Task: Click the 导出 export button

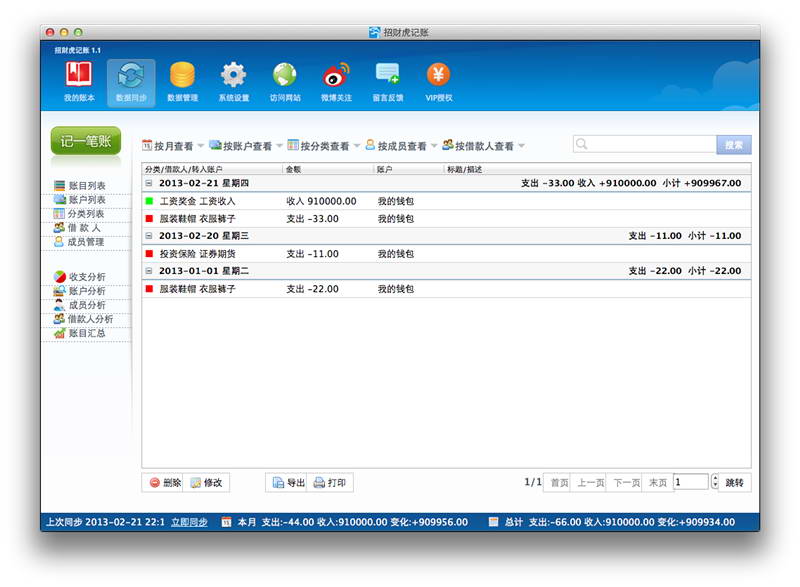Action: [x=288, y=482]
